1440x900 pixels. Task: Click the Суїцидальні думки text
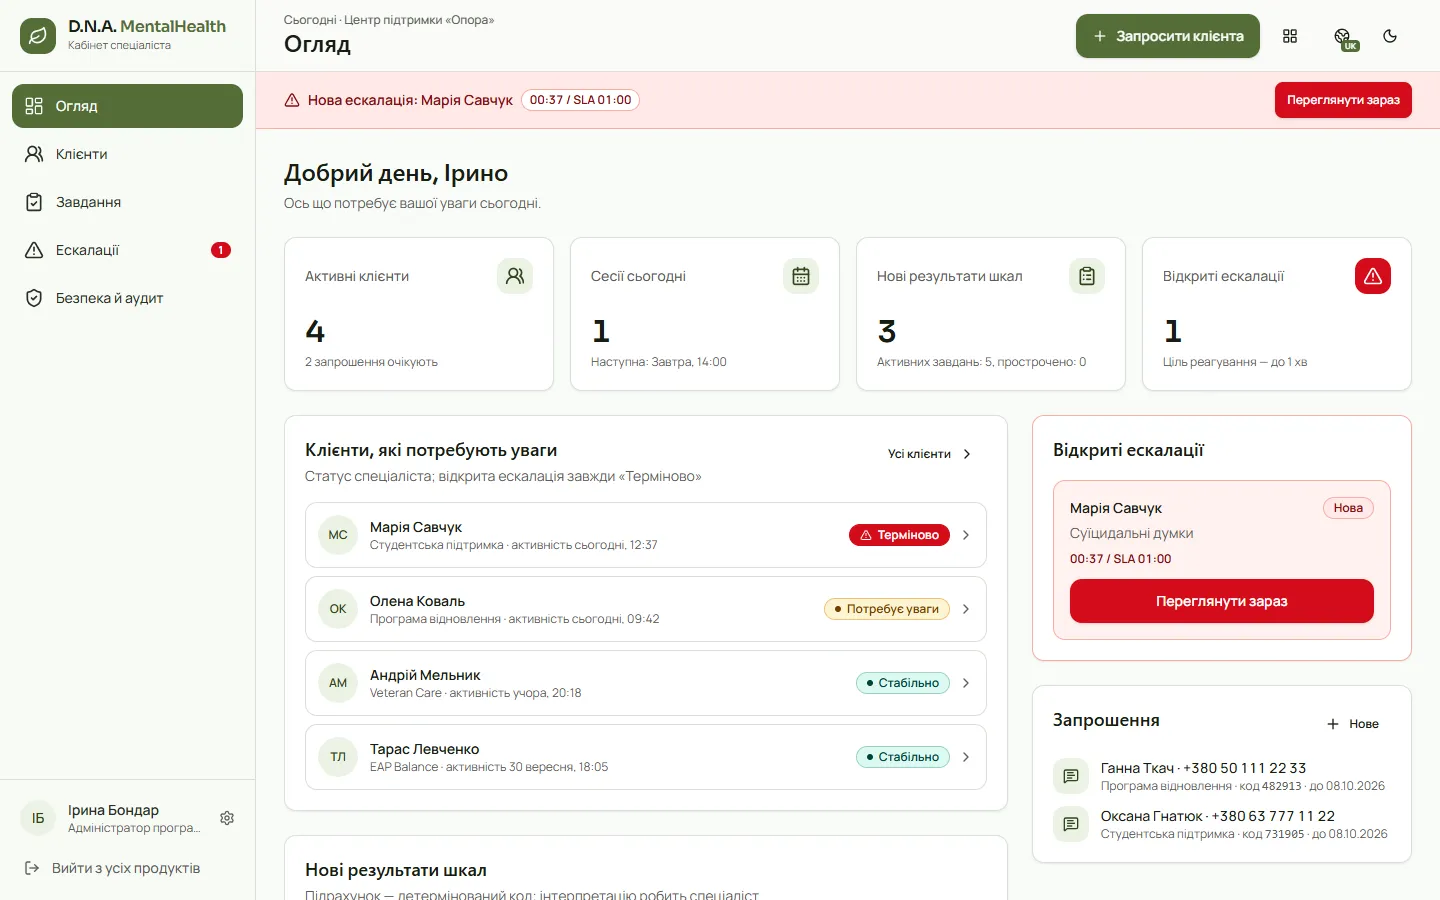[1131, 533]
